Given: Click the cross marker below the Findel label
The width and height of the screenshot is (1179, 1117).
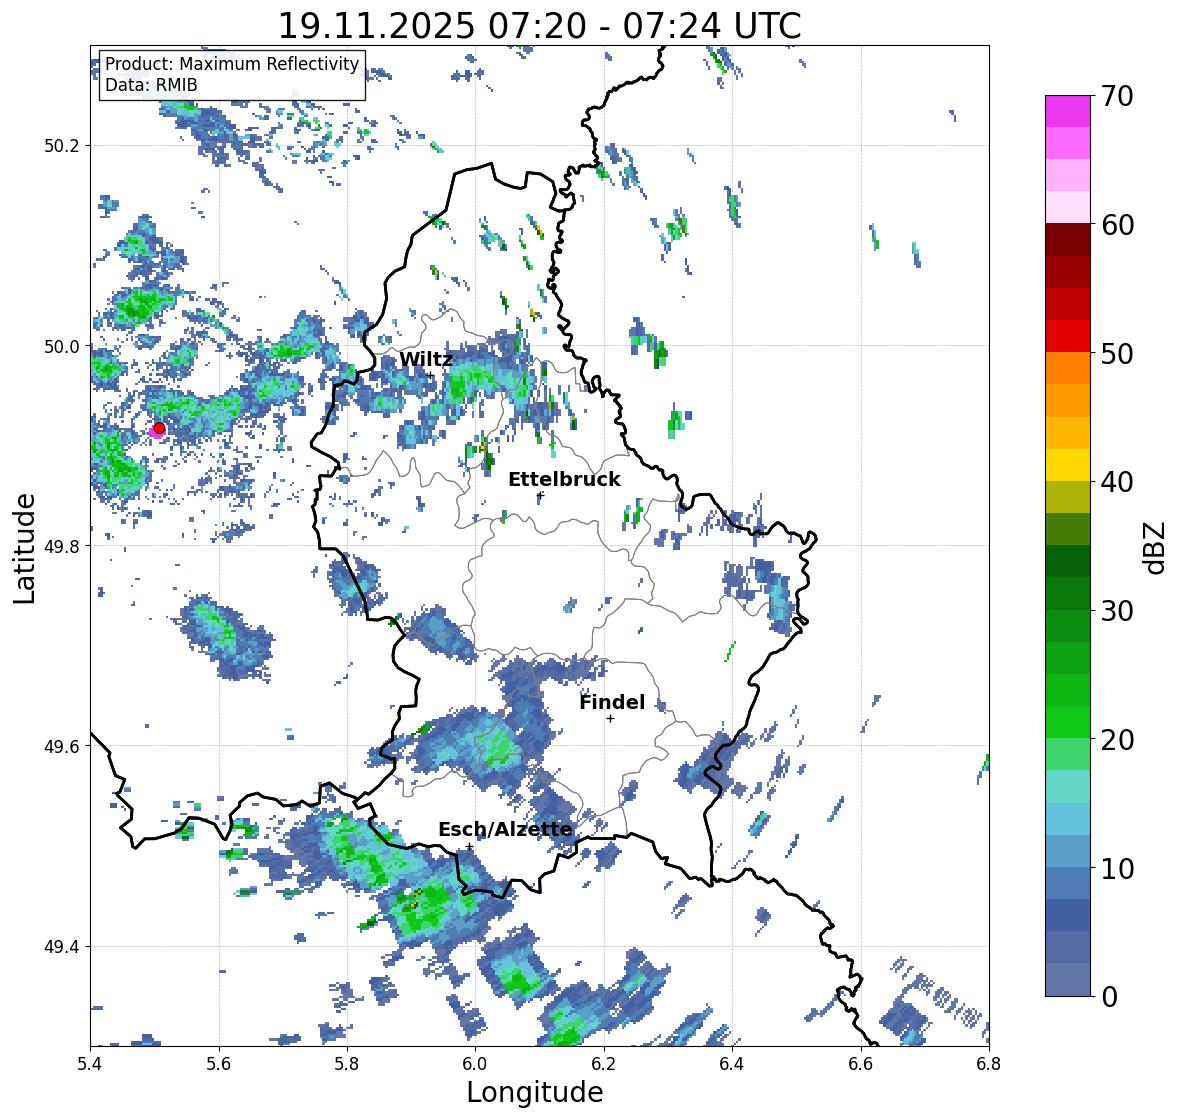Looking at the screenshot, I should tap(611, 719).
